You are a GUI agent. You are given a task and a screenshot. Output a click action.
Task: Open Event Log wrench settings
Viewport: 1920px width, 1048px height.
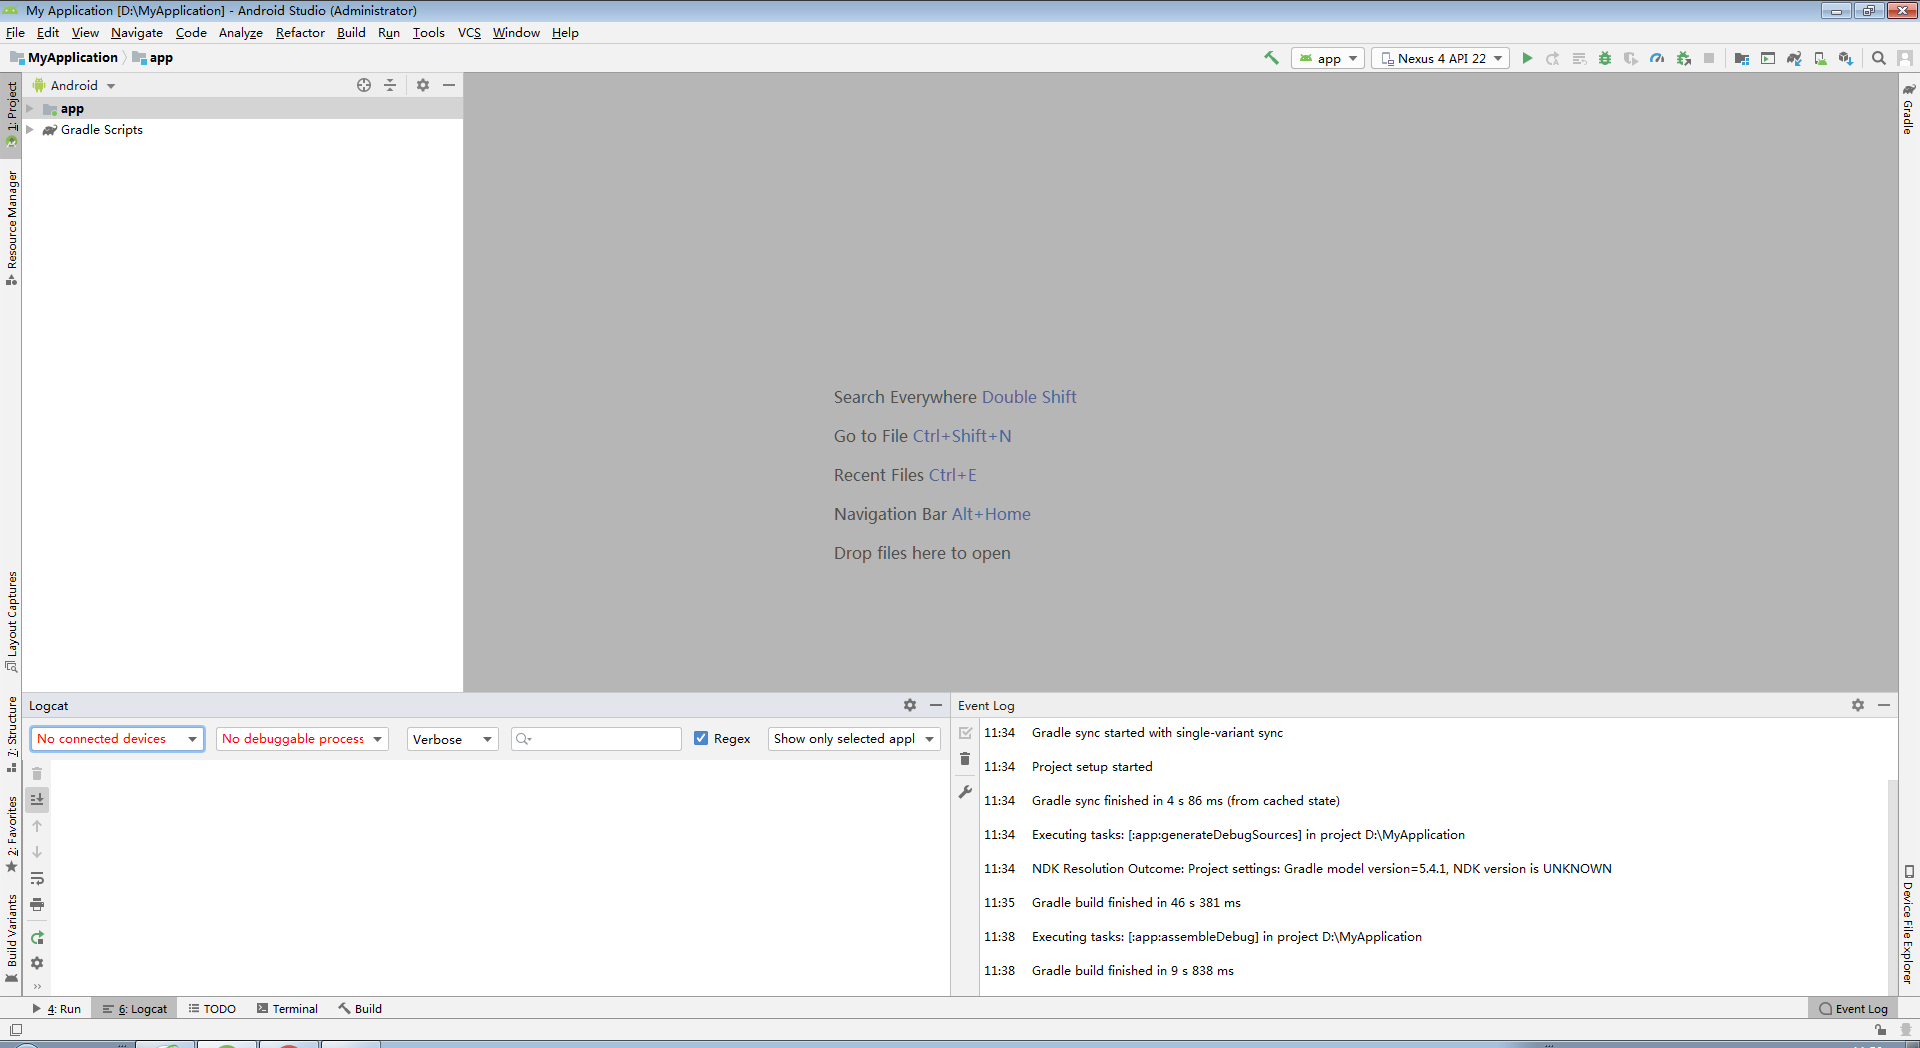965,792
